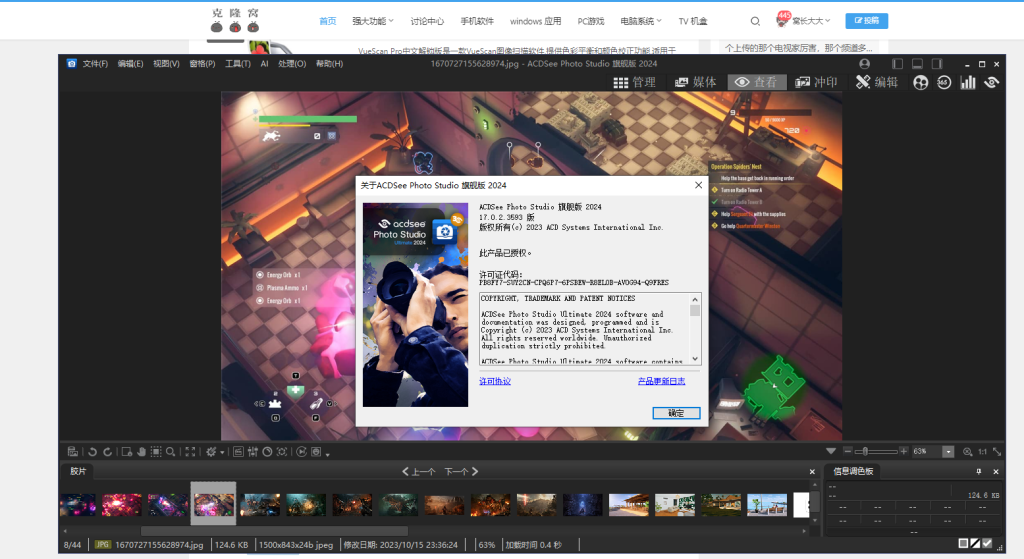Viewport: 1024px width, 559px height.
Task: Click the downward triangle beside zoom slider
Action: click(831, 451)
